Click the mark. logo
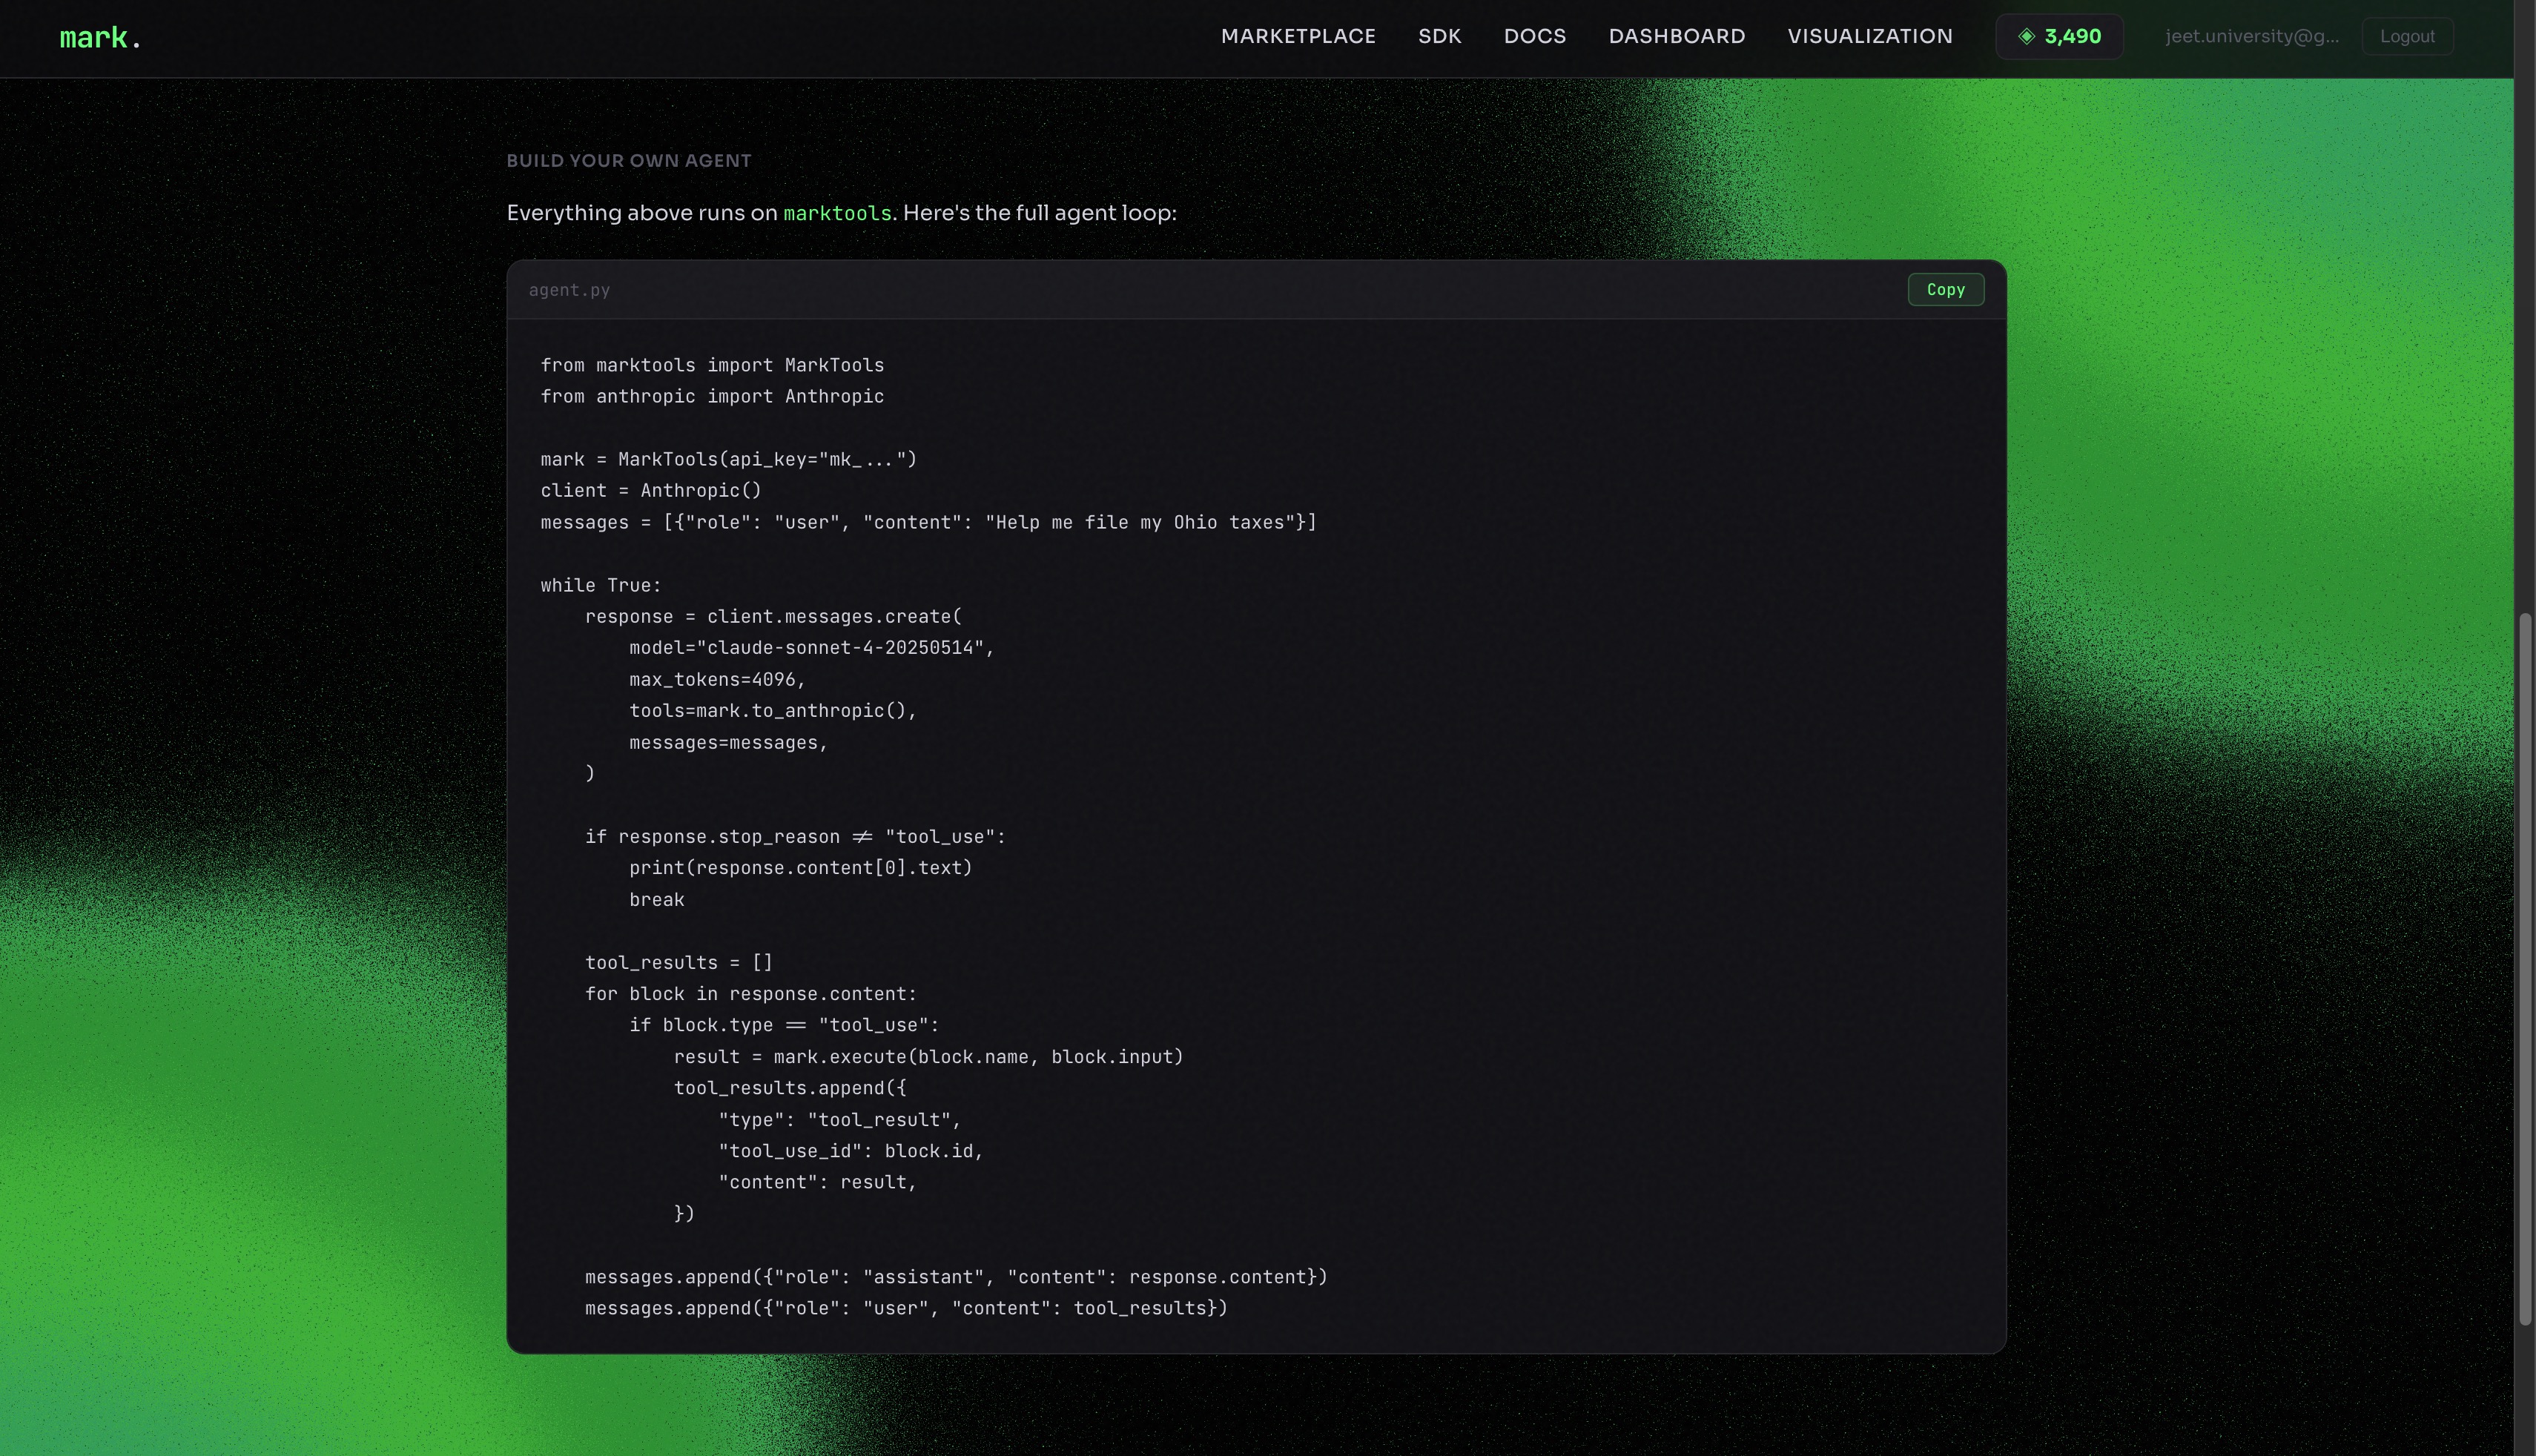Image resolution: width=2536 pixels, height=1456 pixels. 100,38
